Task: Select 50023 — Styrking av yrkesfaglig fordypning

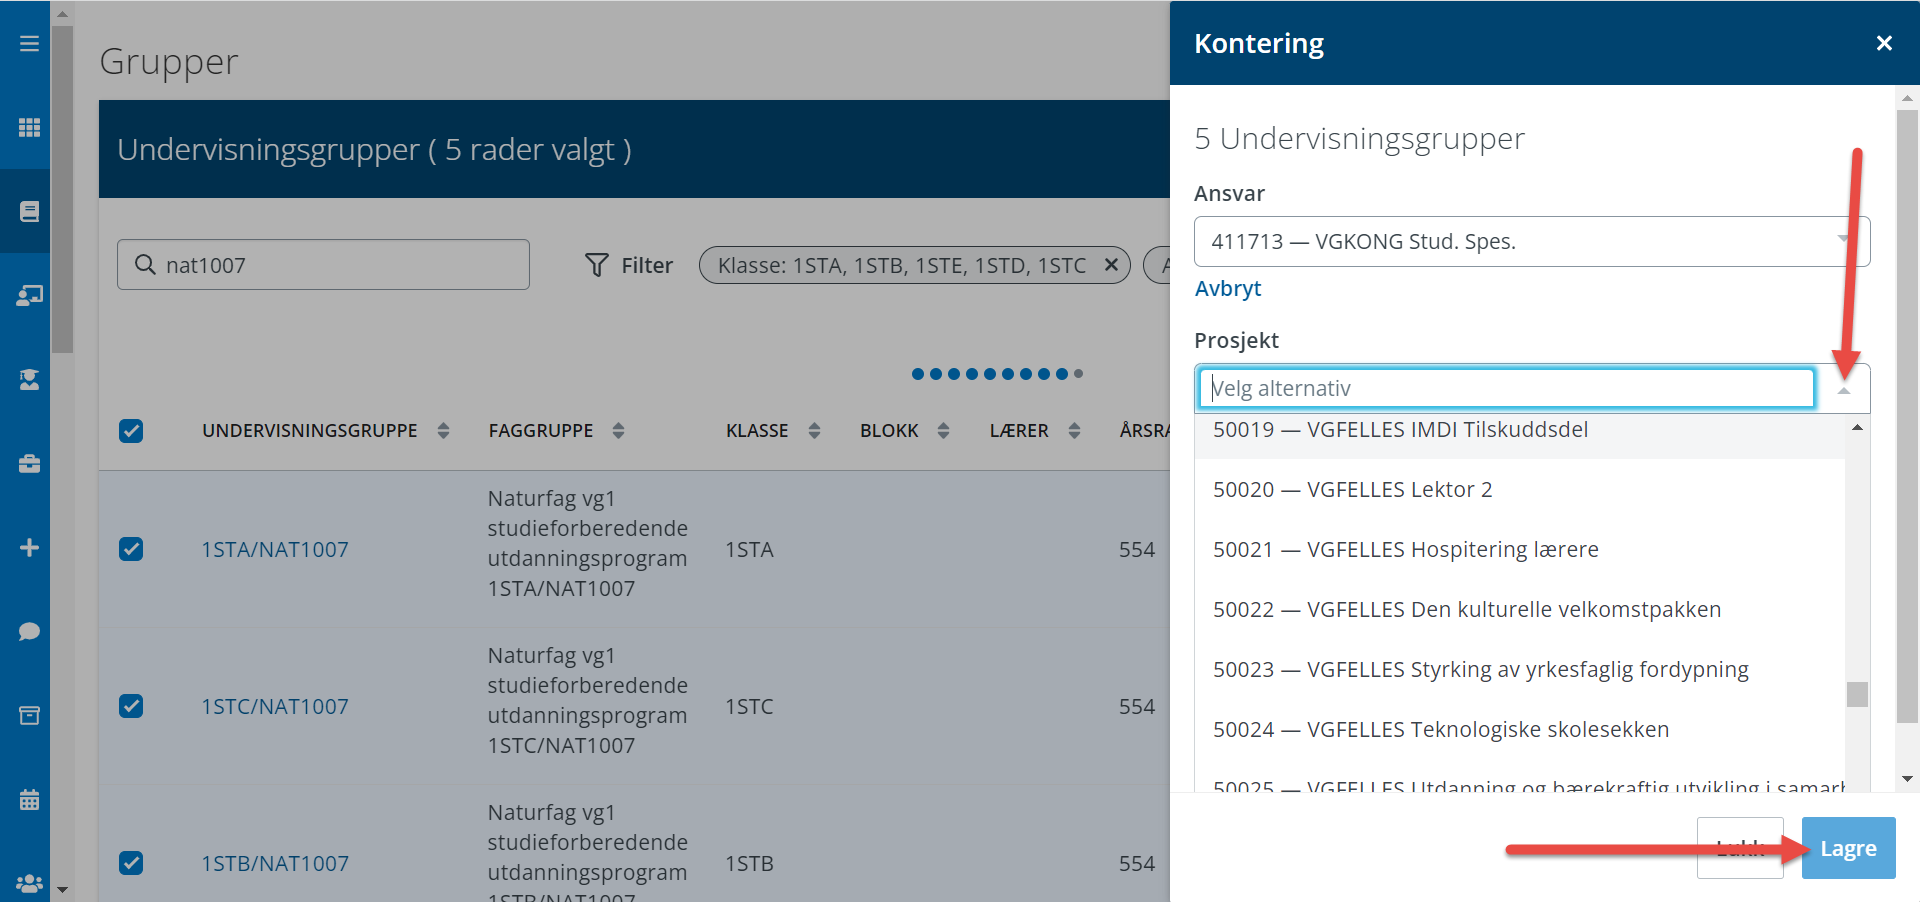Action: click(1519, 669)
